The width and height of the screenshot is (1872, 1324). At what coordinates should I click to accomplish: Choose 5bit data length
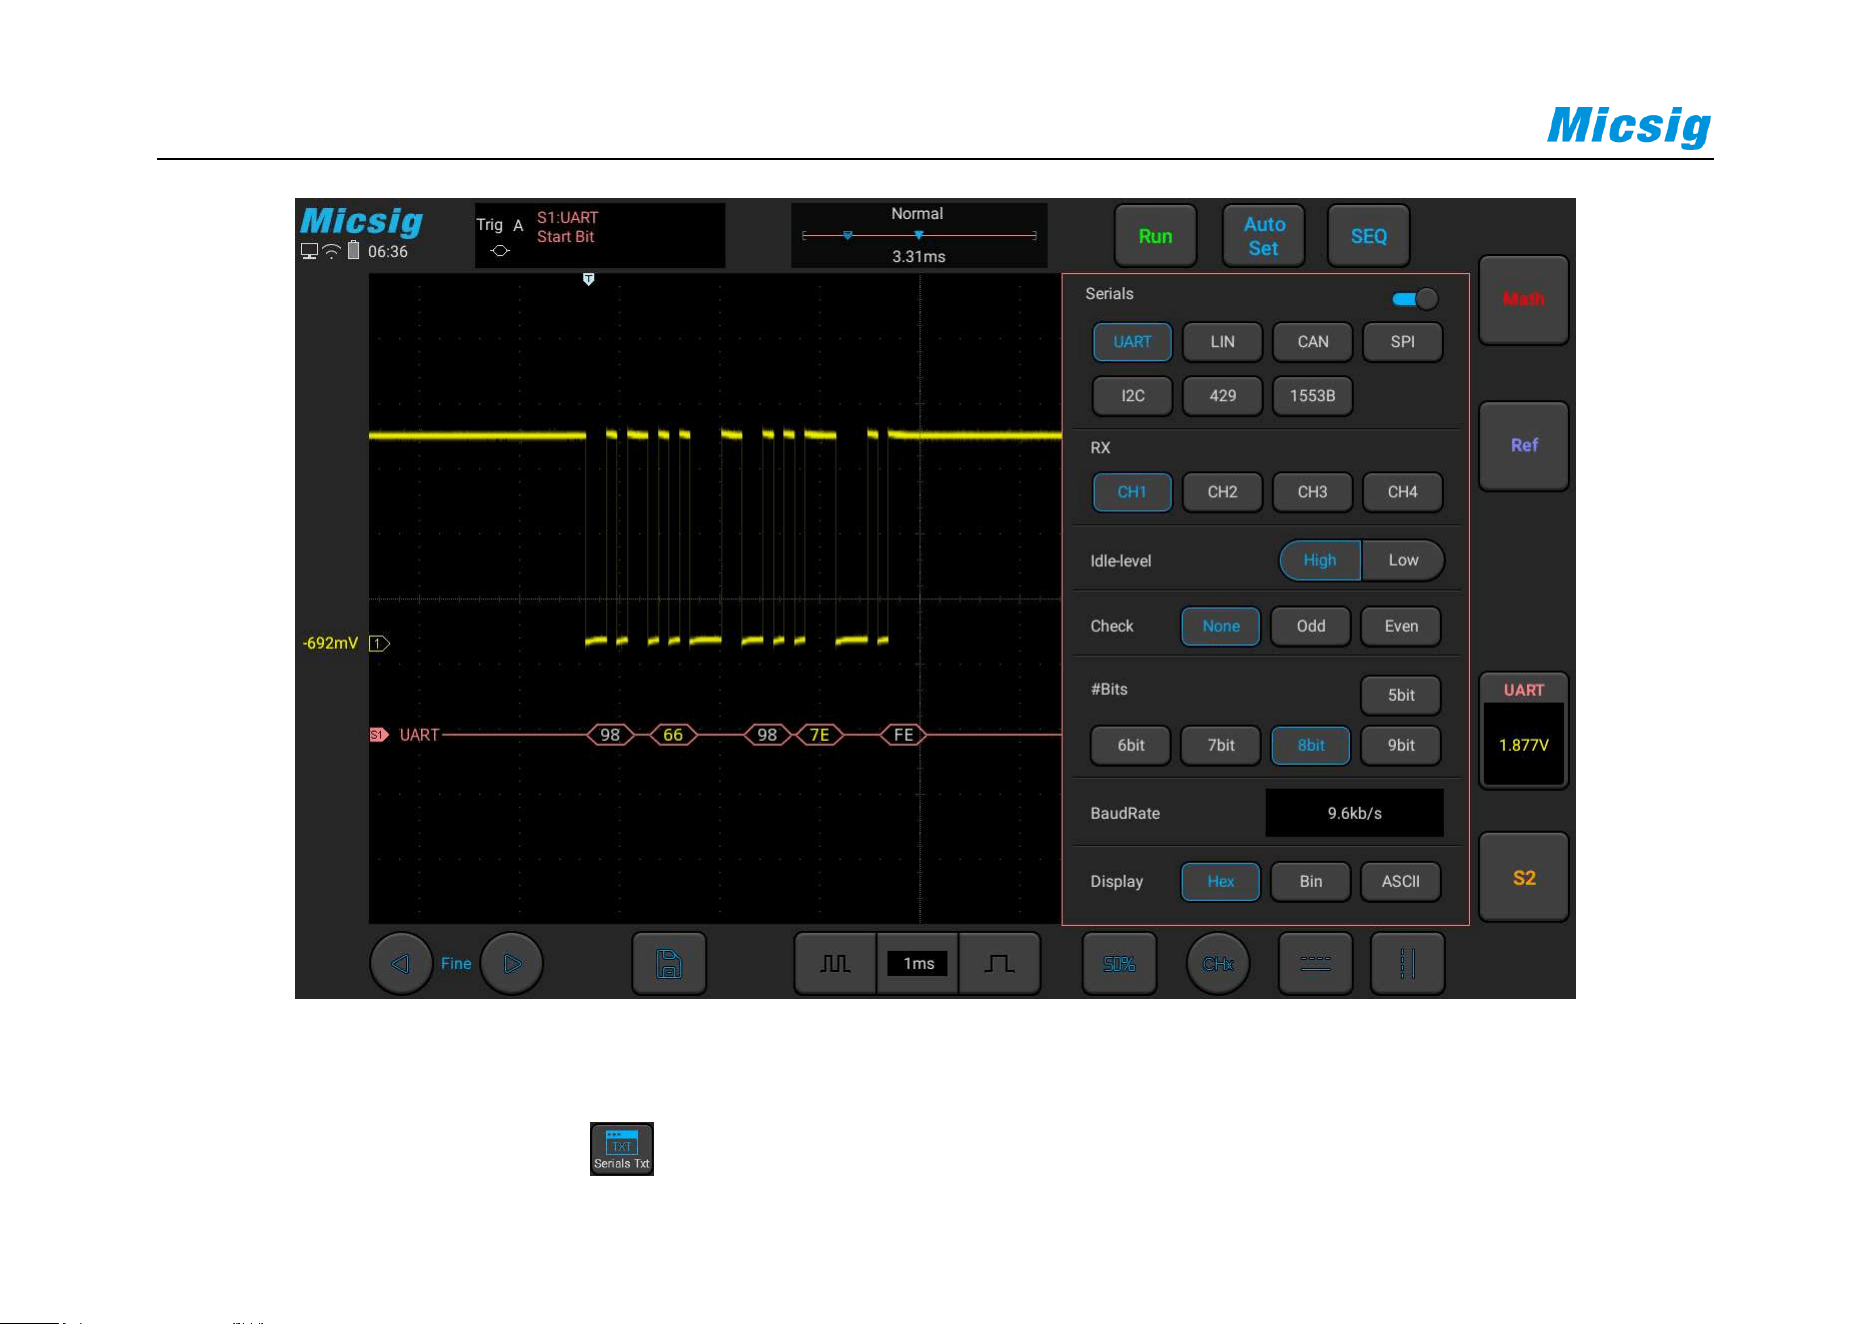(1401, 695)
